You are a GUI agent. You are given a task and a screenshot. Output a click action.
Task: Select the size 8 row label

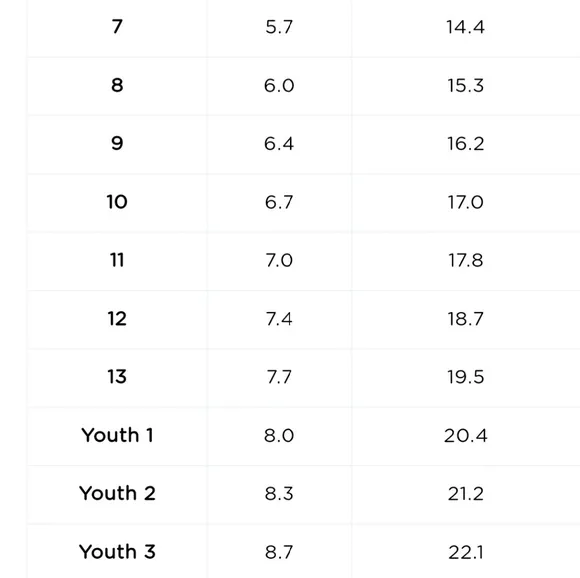(117, 85)
